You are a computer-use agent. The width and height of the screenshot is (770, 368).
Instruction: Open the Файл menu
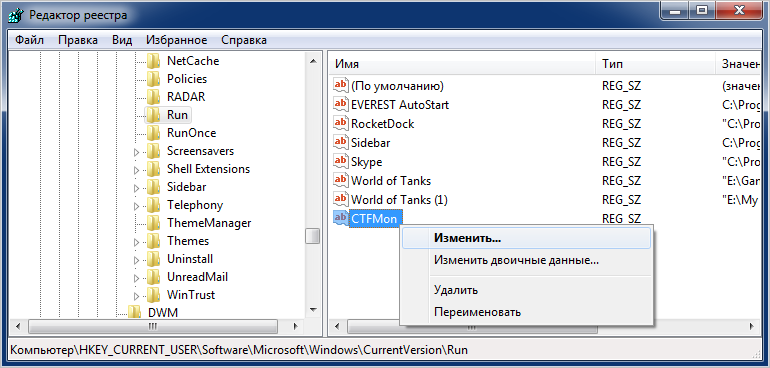tap(29, 40)
